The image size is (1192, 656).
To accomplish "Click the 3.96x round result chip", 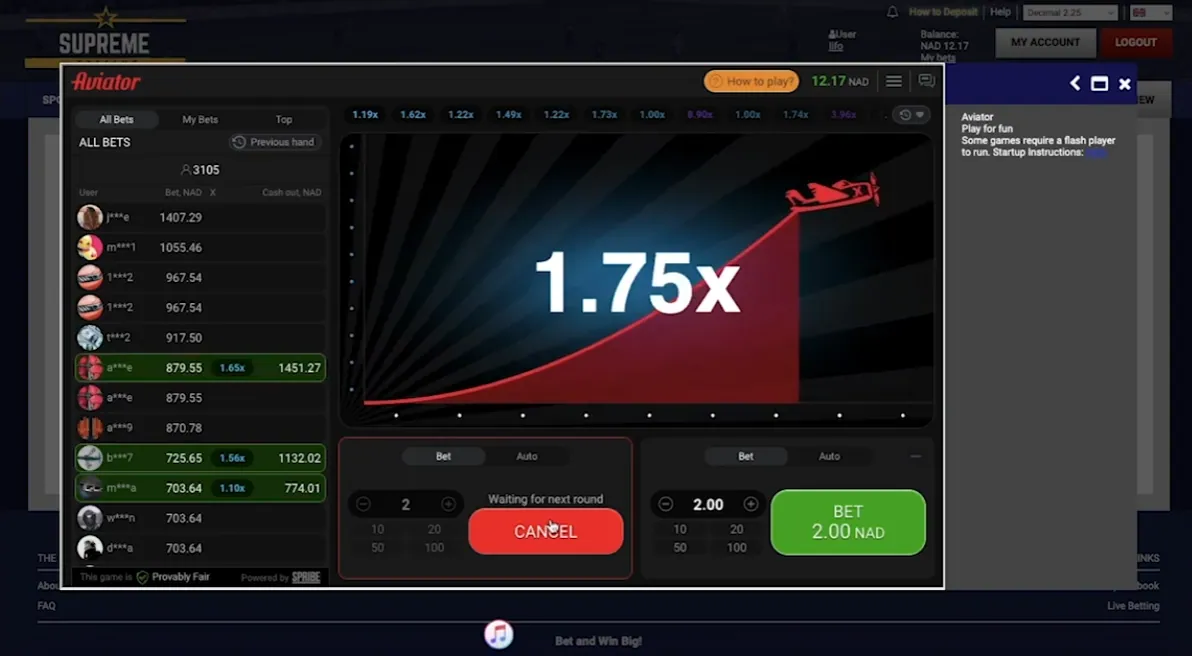I will (843, 115).
